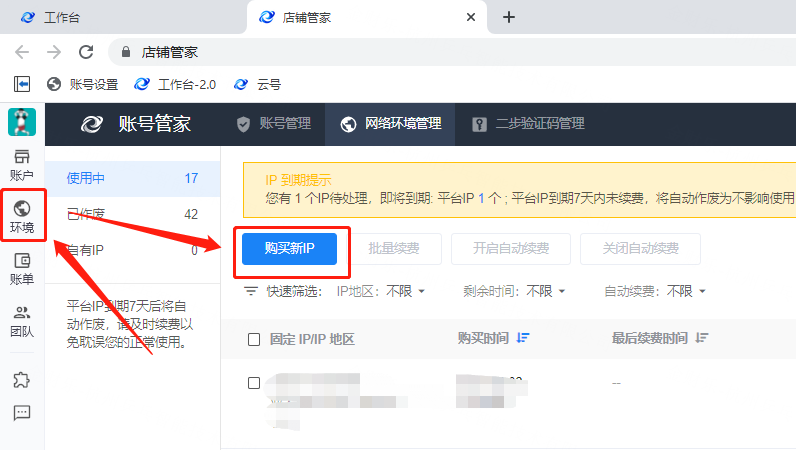796x450 pixels.
Task: Click the 固定 IP/IP 地区 column header
Action: point(312,339)
